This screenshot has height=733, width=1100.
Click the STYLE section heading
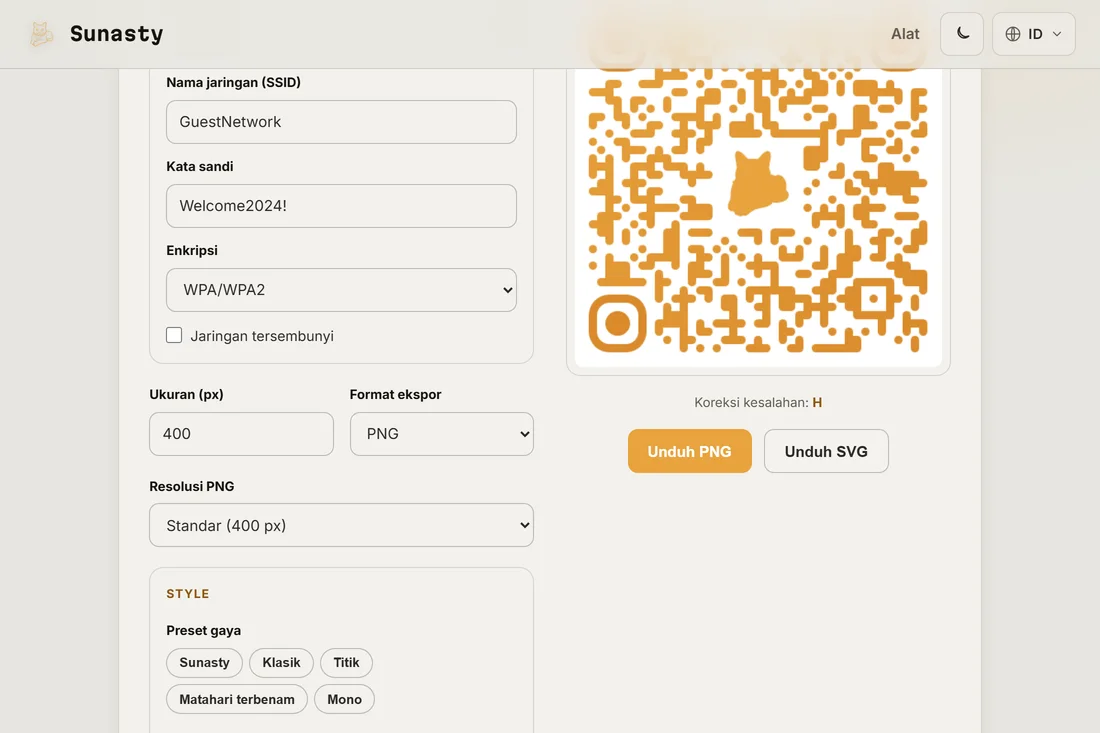(x=188, y=594)
